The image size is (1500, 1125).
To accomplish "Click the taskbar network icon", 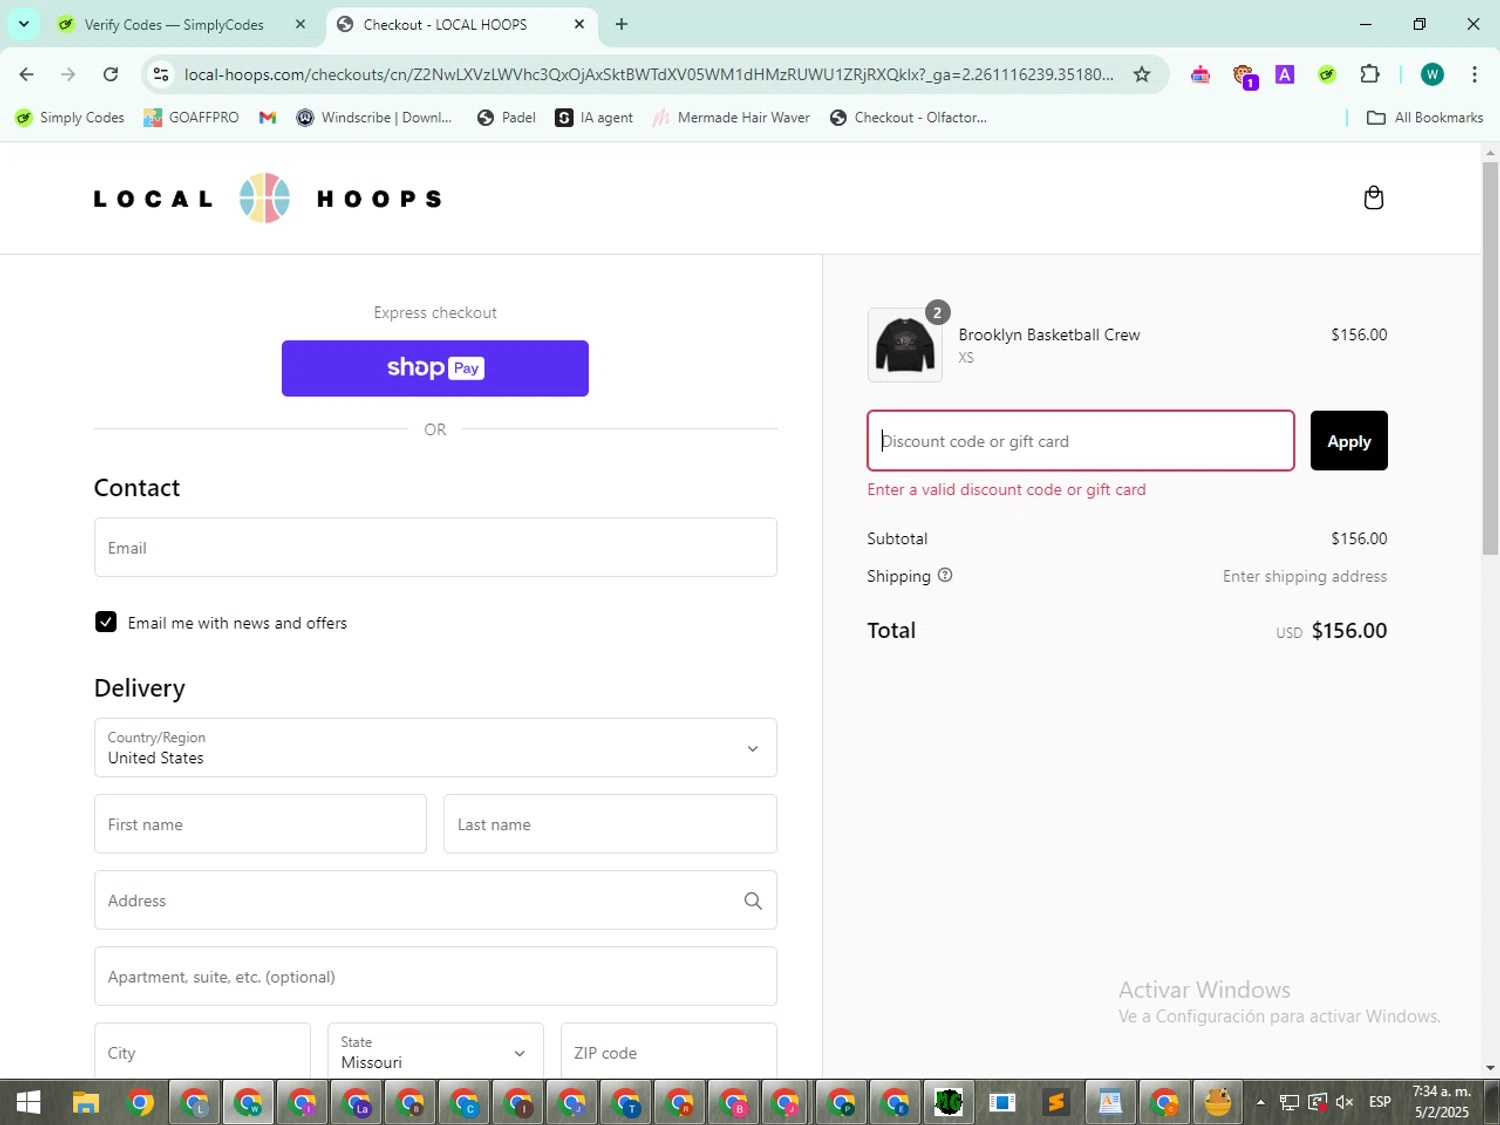I will point(1289,1102).
